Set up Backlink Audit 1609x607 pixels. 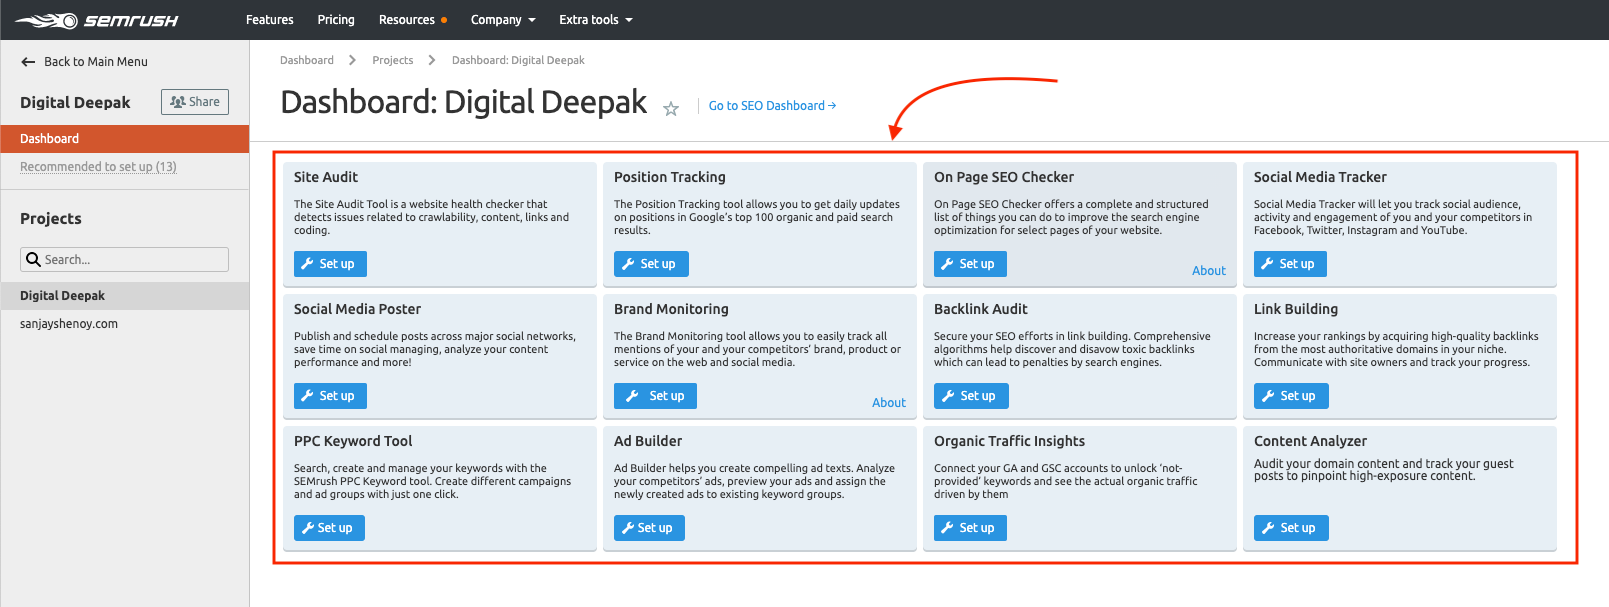(x=971, y=396)
